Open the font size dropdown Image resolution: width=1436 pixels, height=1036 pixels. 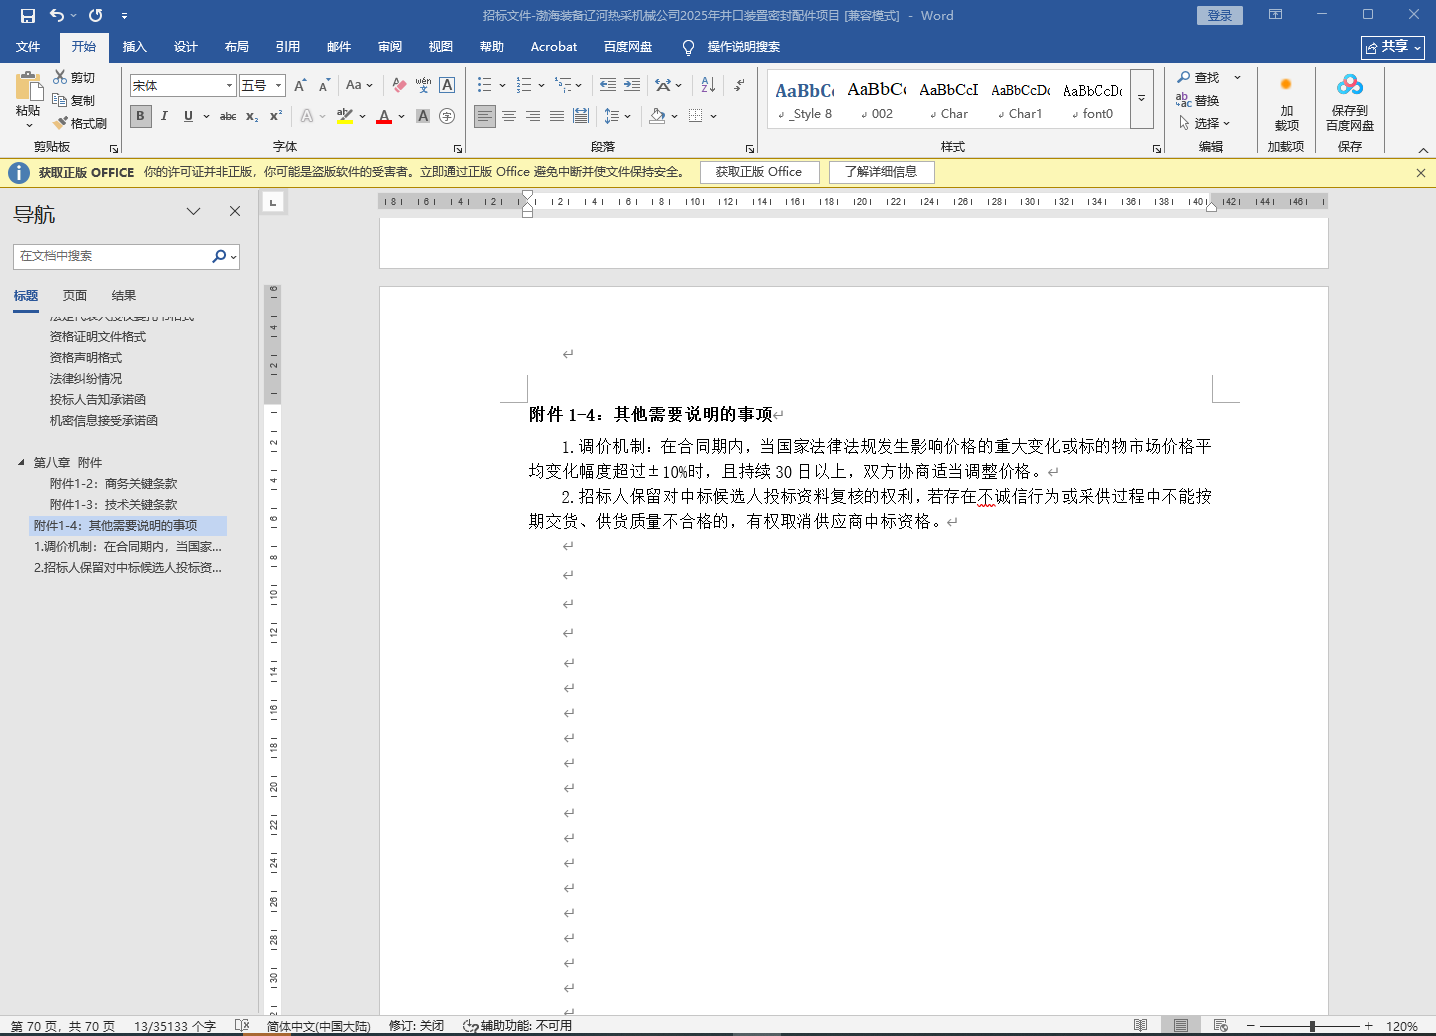278,86
